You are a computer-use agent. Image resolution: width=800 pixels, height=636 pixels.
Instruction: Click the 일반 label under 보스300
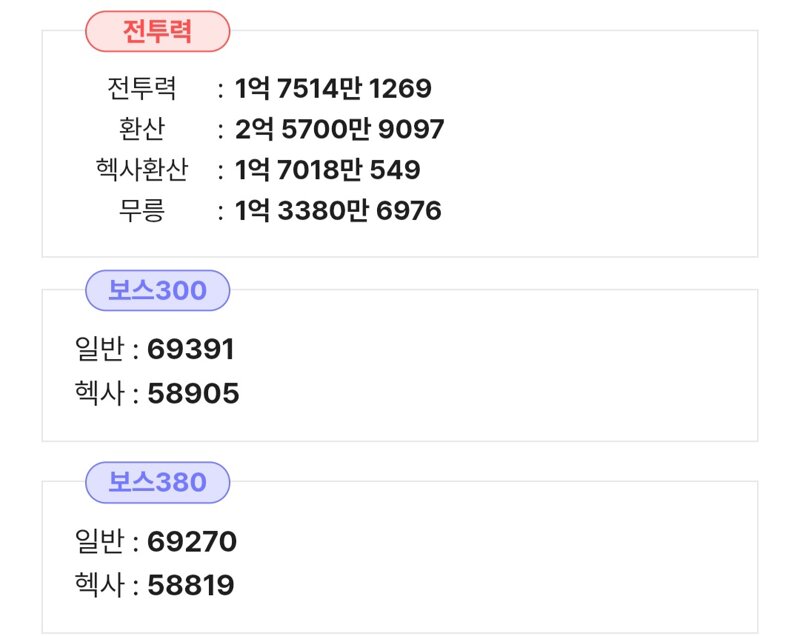pos(99,349)
